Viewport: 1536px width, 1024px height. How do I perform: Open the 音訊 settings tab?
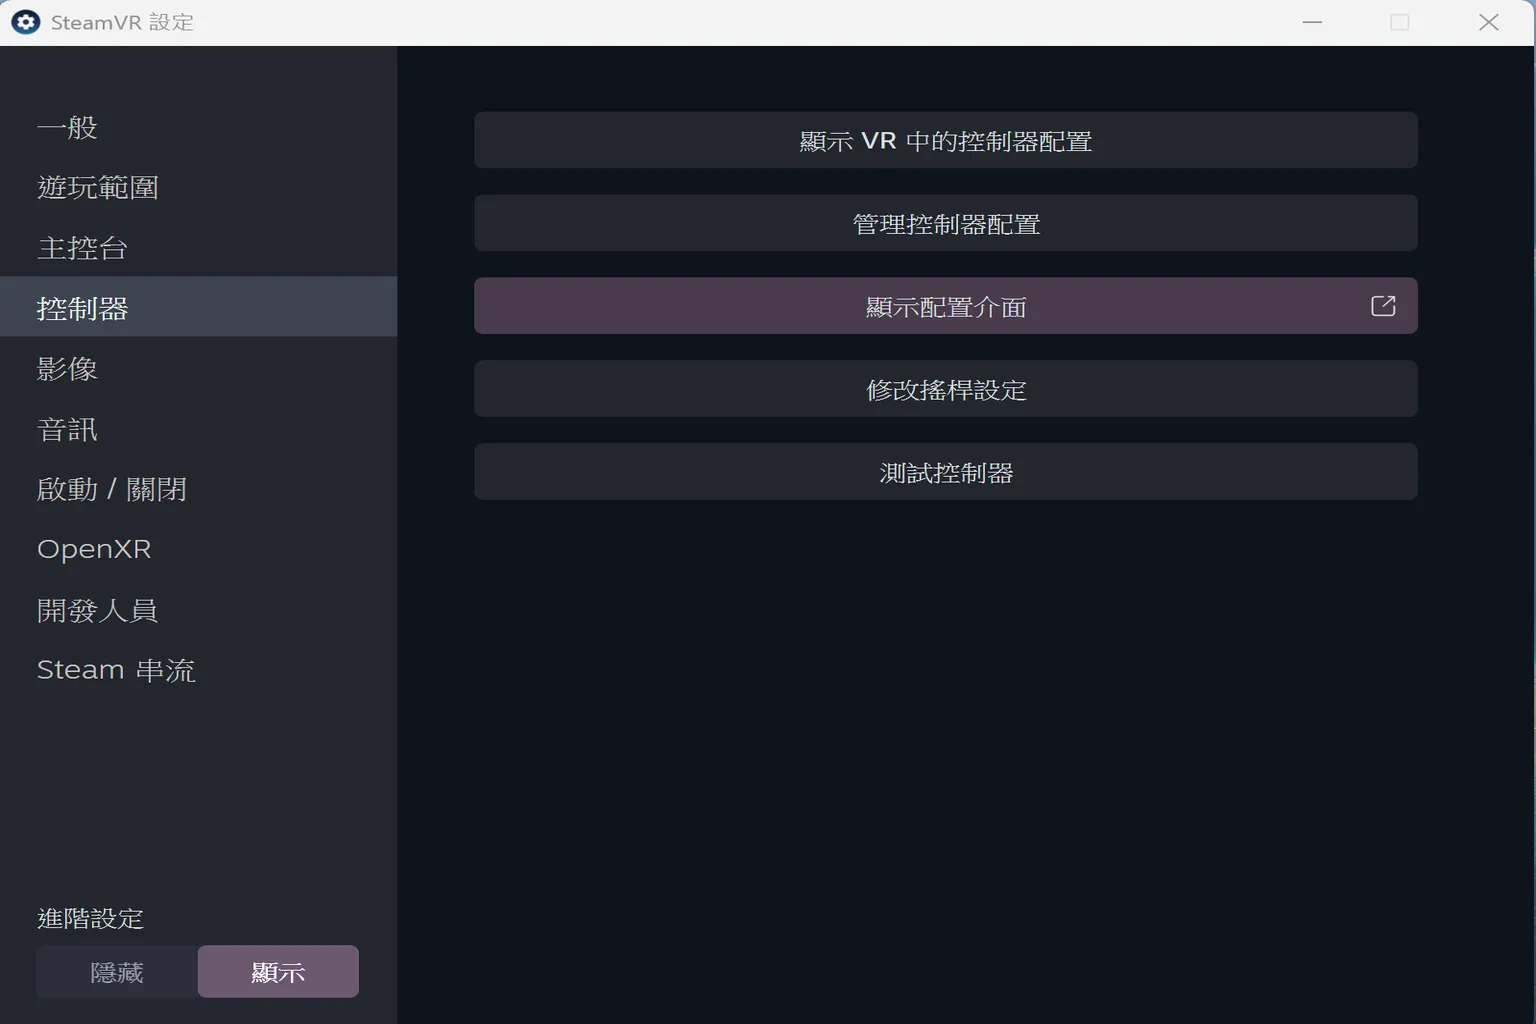click(x=68, y=429)
